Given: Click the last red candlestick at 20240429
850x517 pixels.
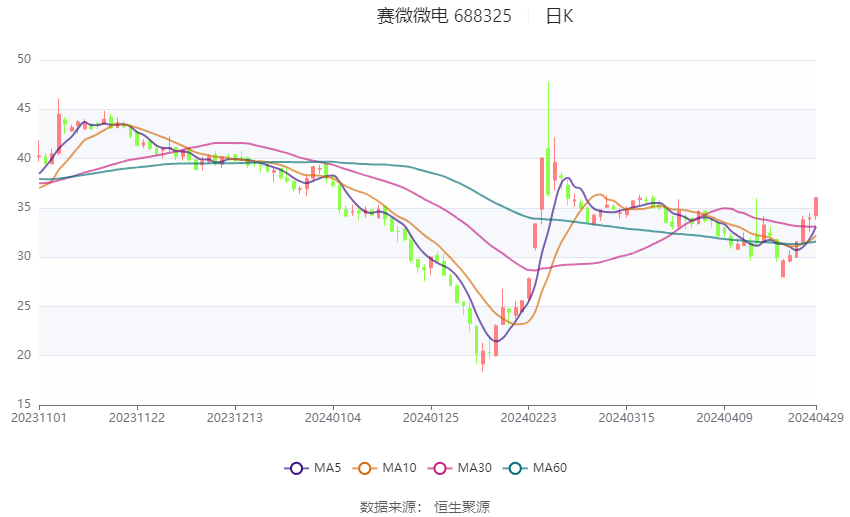Looking at the screenshot, I should 816,207.
